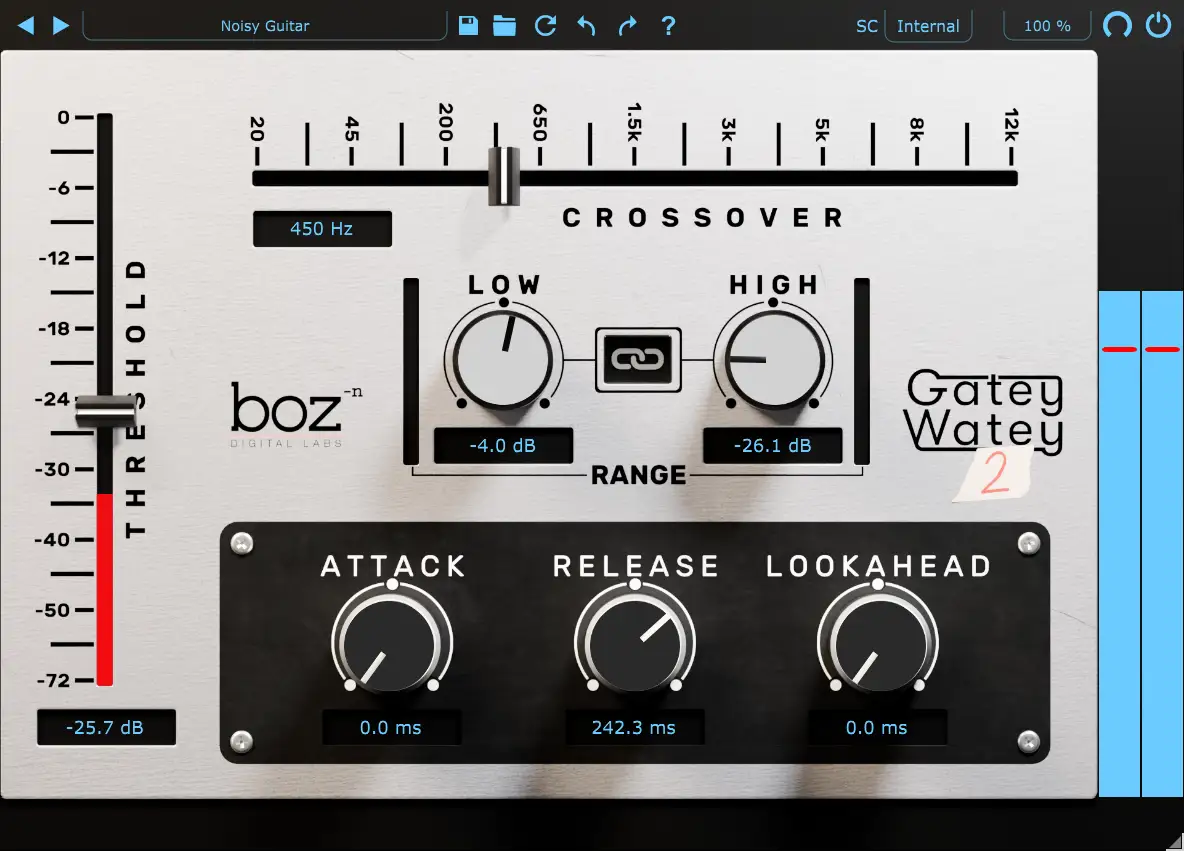Redo the last undone change
Screen dimensions: 1184x851
(x=627, y=26)
